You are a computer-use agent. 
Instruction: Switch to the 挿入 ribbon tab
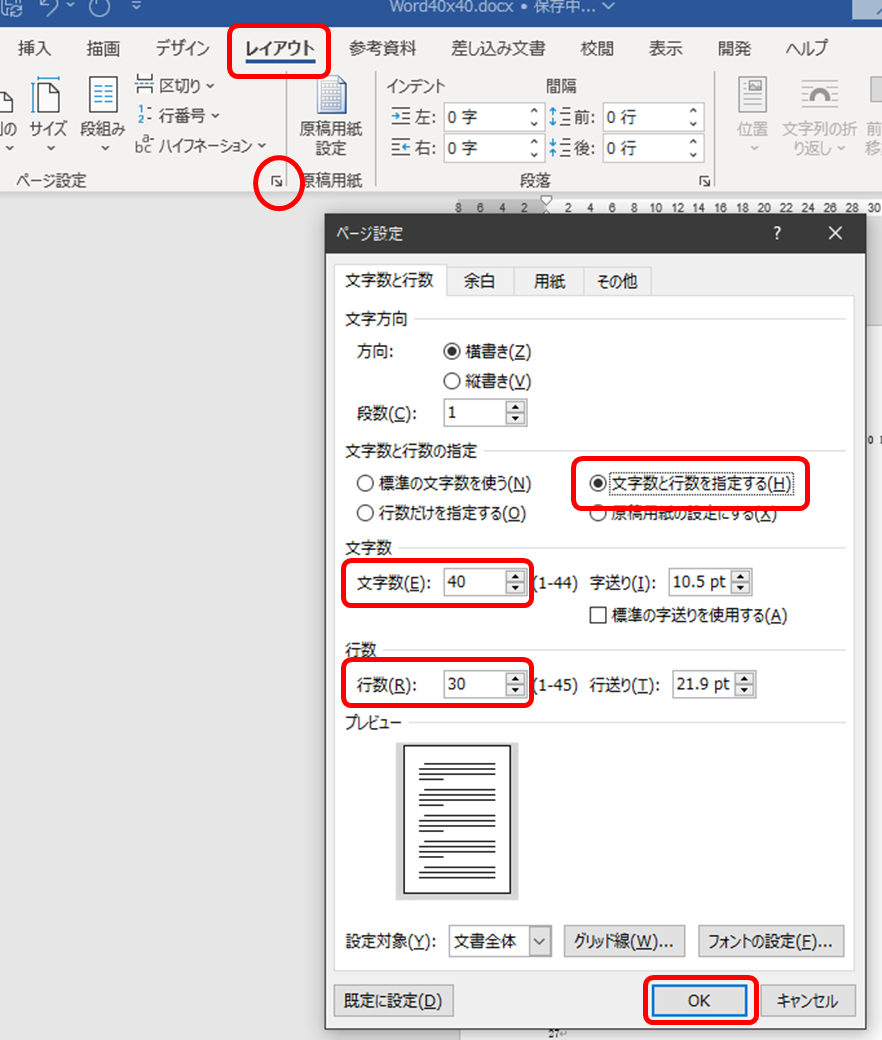tap(34, 48)
